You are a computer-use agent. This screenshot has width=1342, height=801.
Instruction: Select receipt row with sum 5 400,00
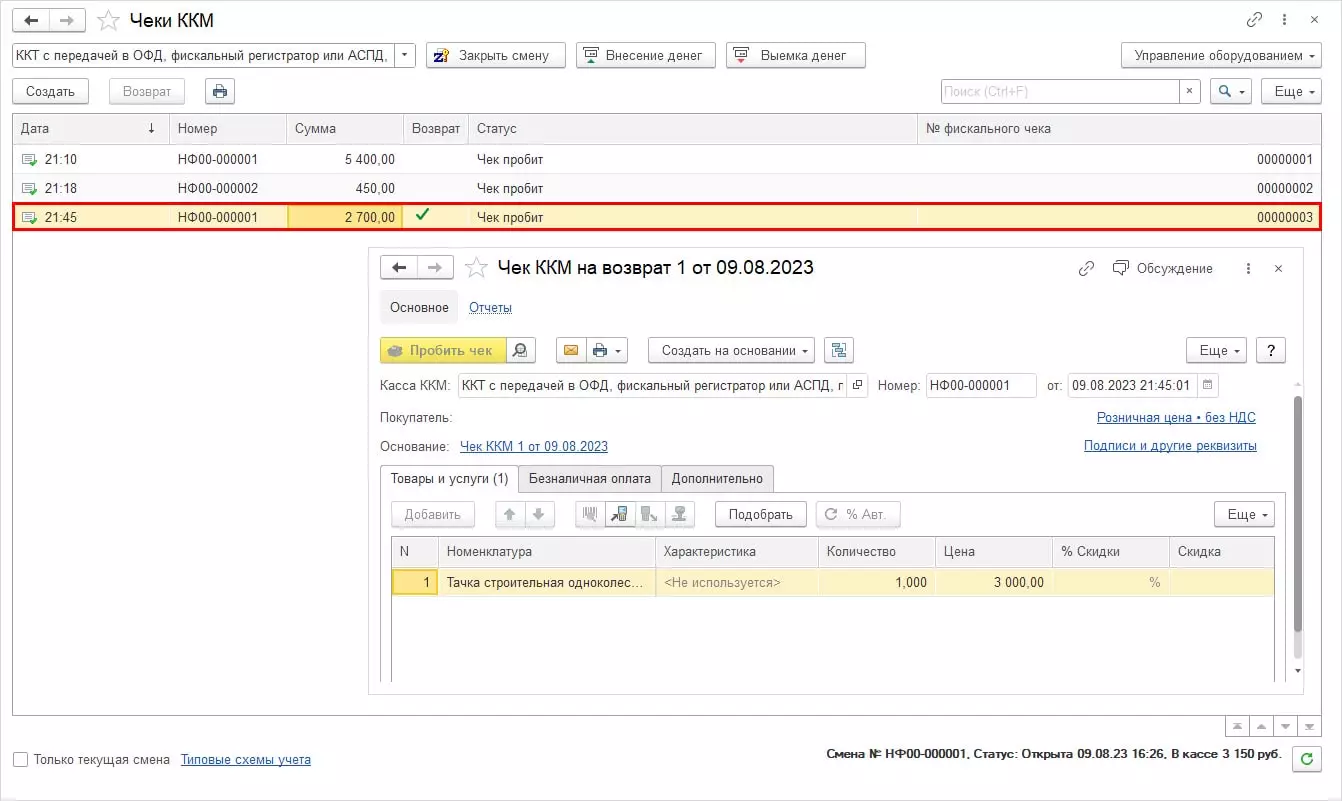click(x=666, y=159)
